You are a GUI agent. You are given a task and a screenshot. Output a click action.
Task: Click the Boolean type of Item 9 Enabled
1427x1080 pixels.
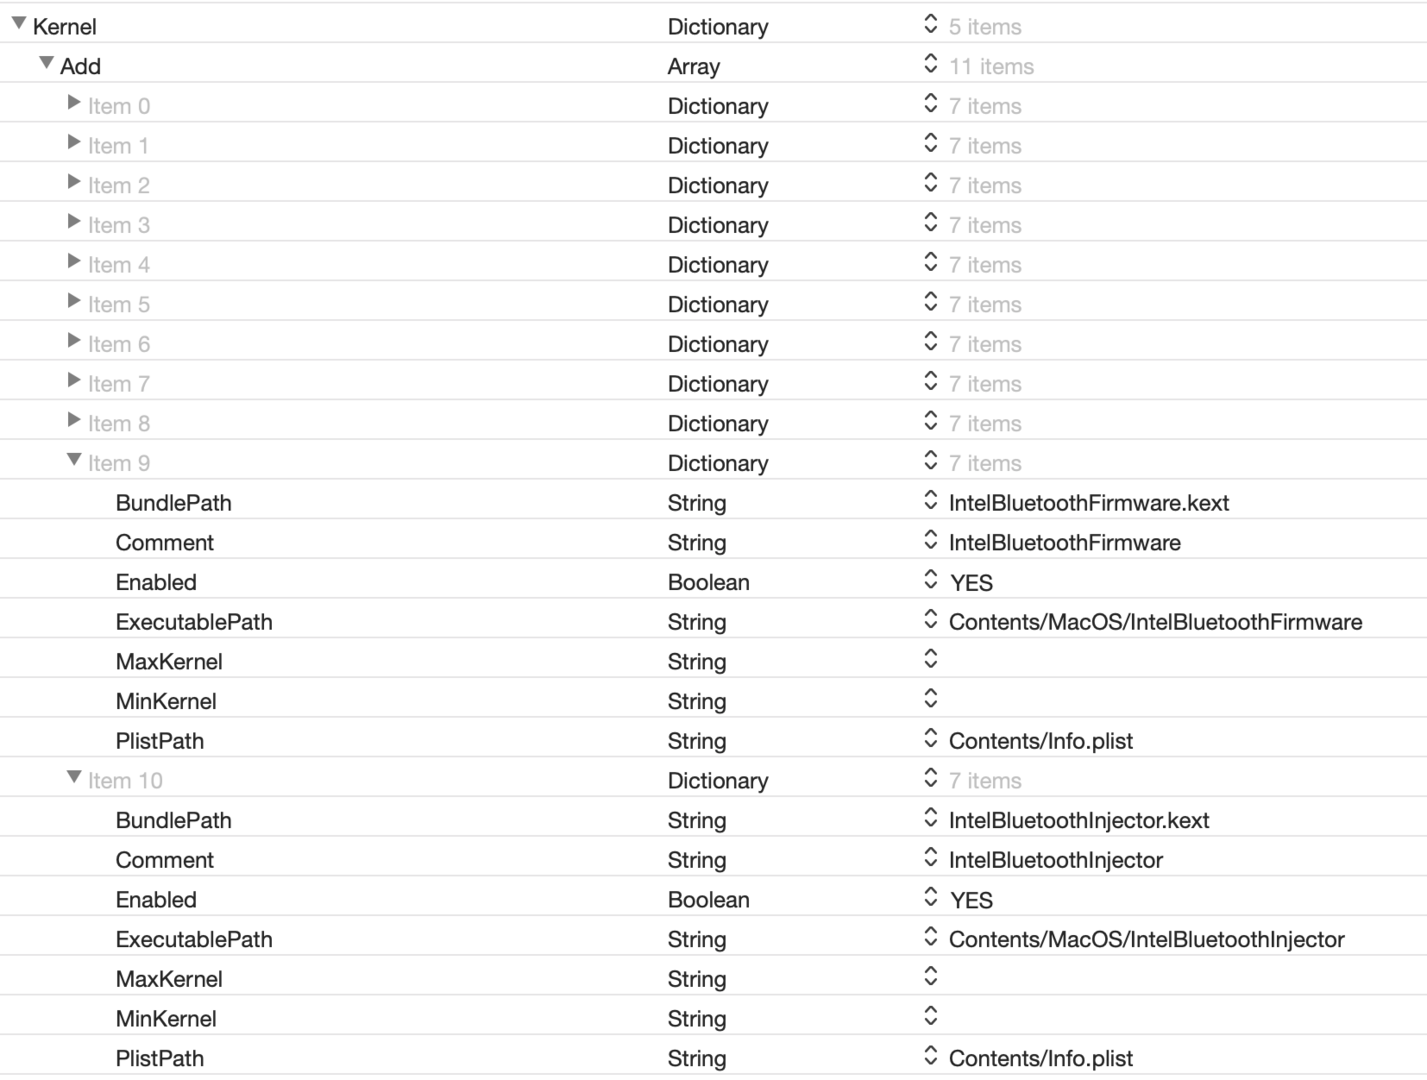pos(708,583)
